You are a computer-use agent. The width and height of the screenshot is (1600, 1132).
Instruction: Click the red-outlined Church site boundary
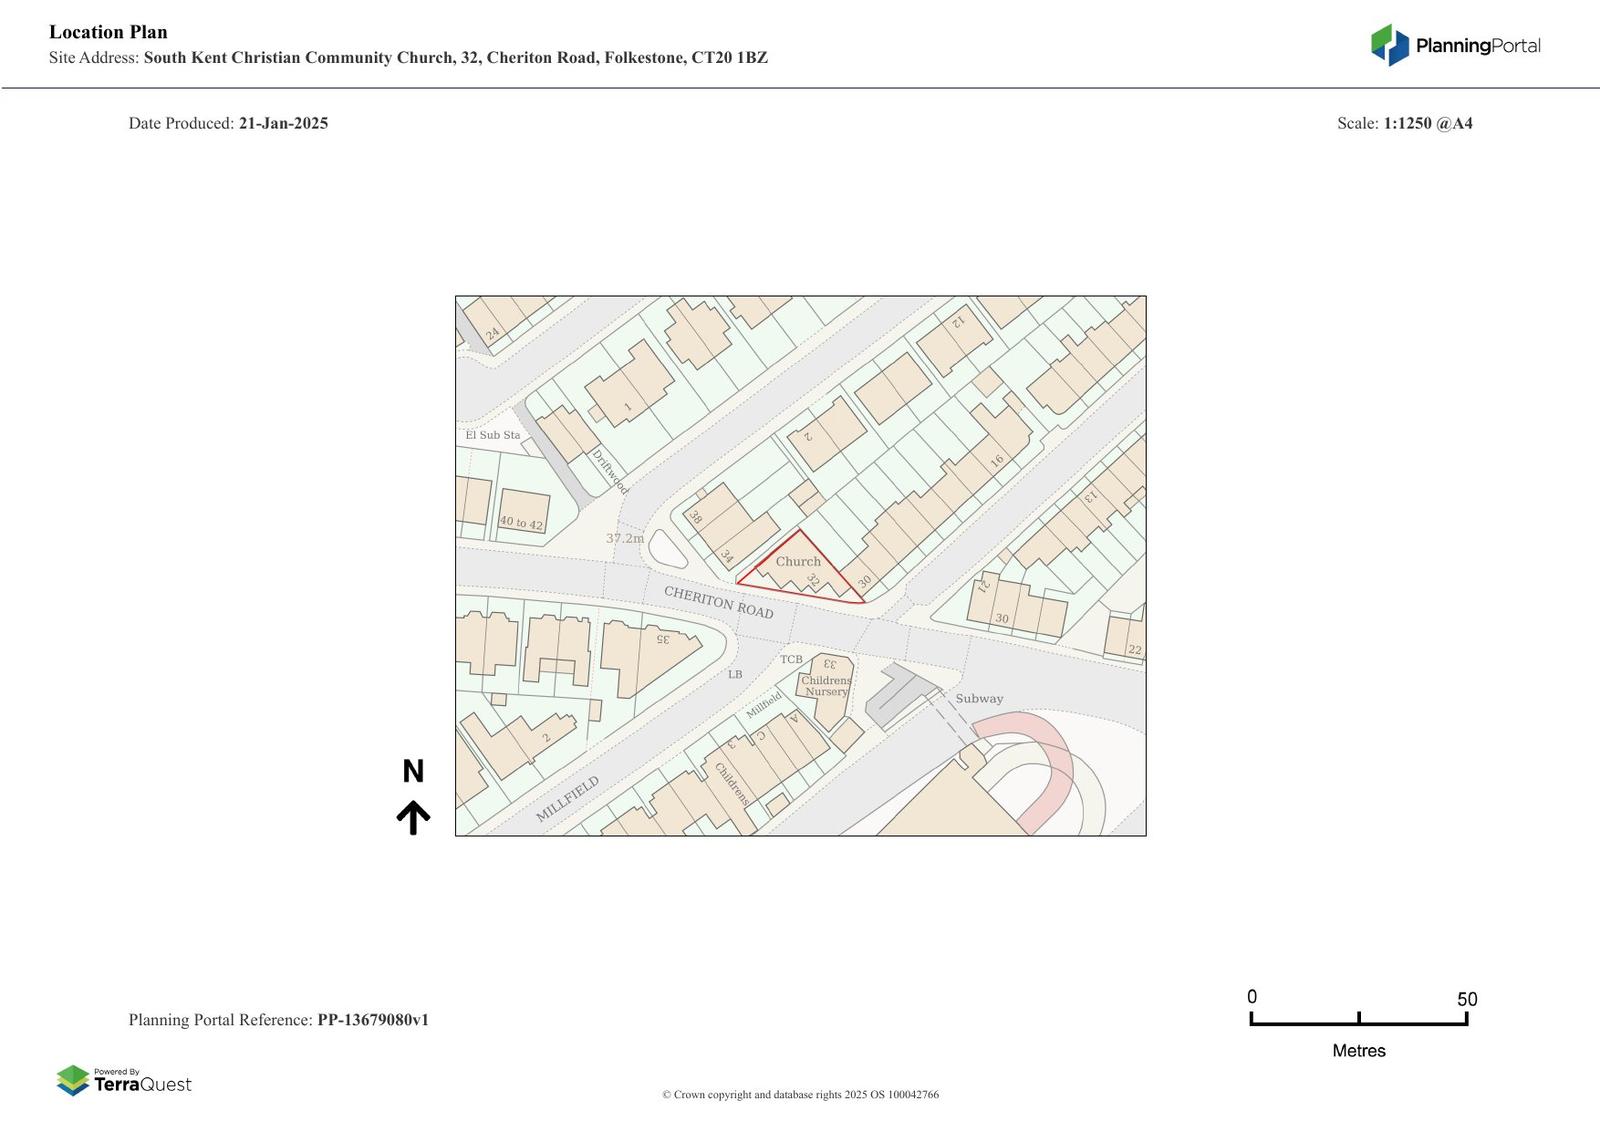pos(798,568)
